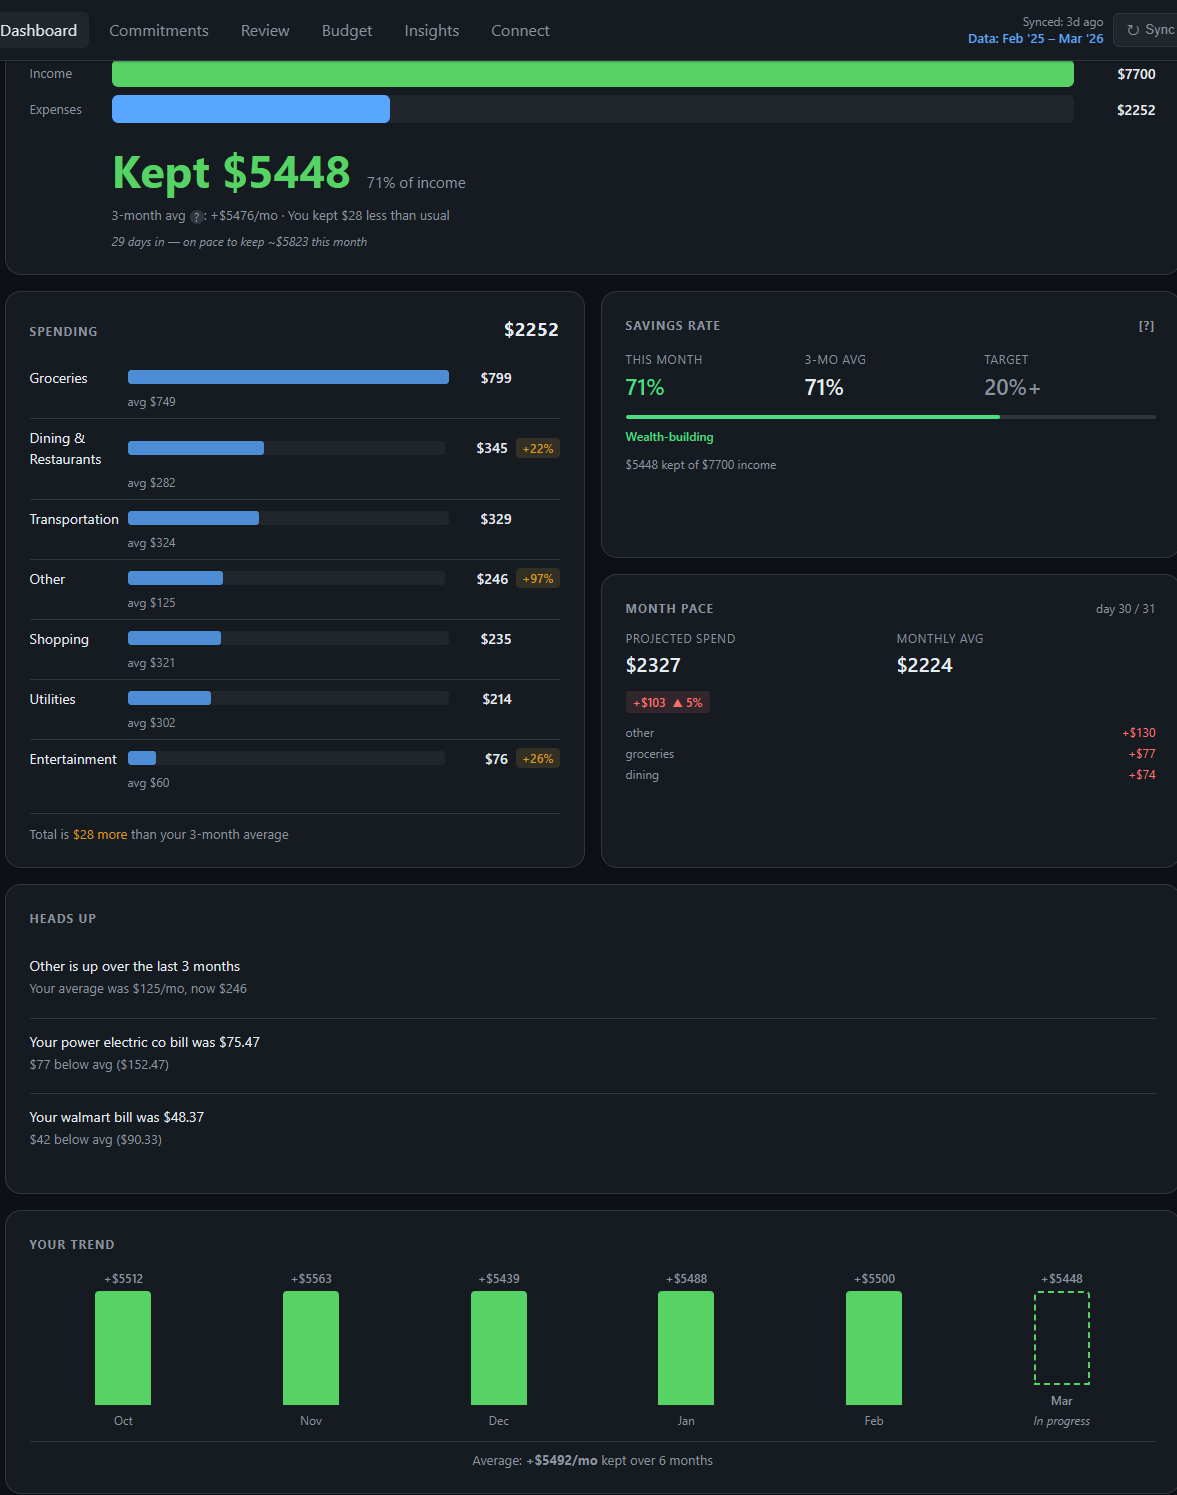Click the Sync refresh icon
The height and width of the screenshot is (1495, 1177).
tap(1131, 29)
